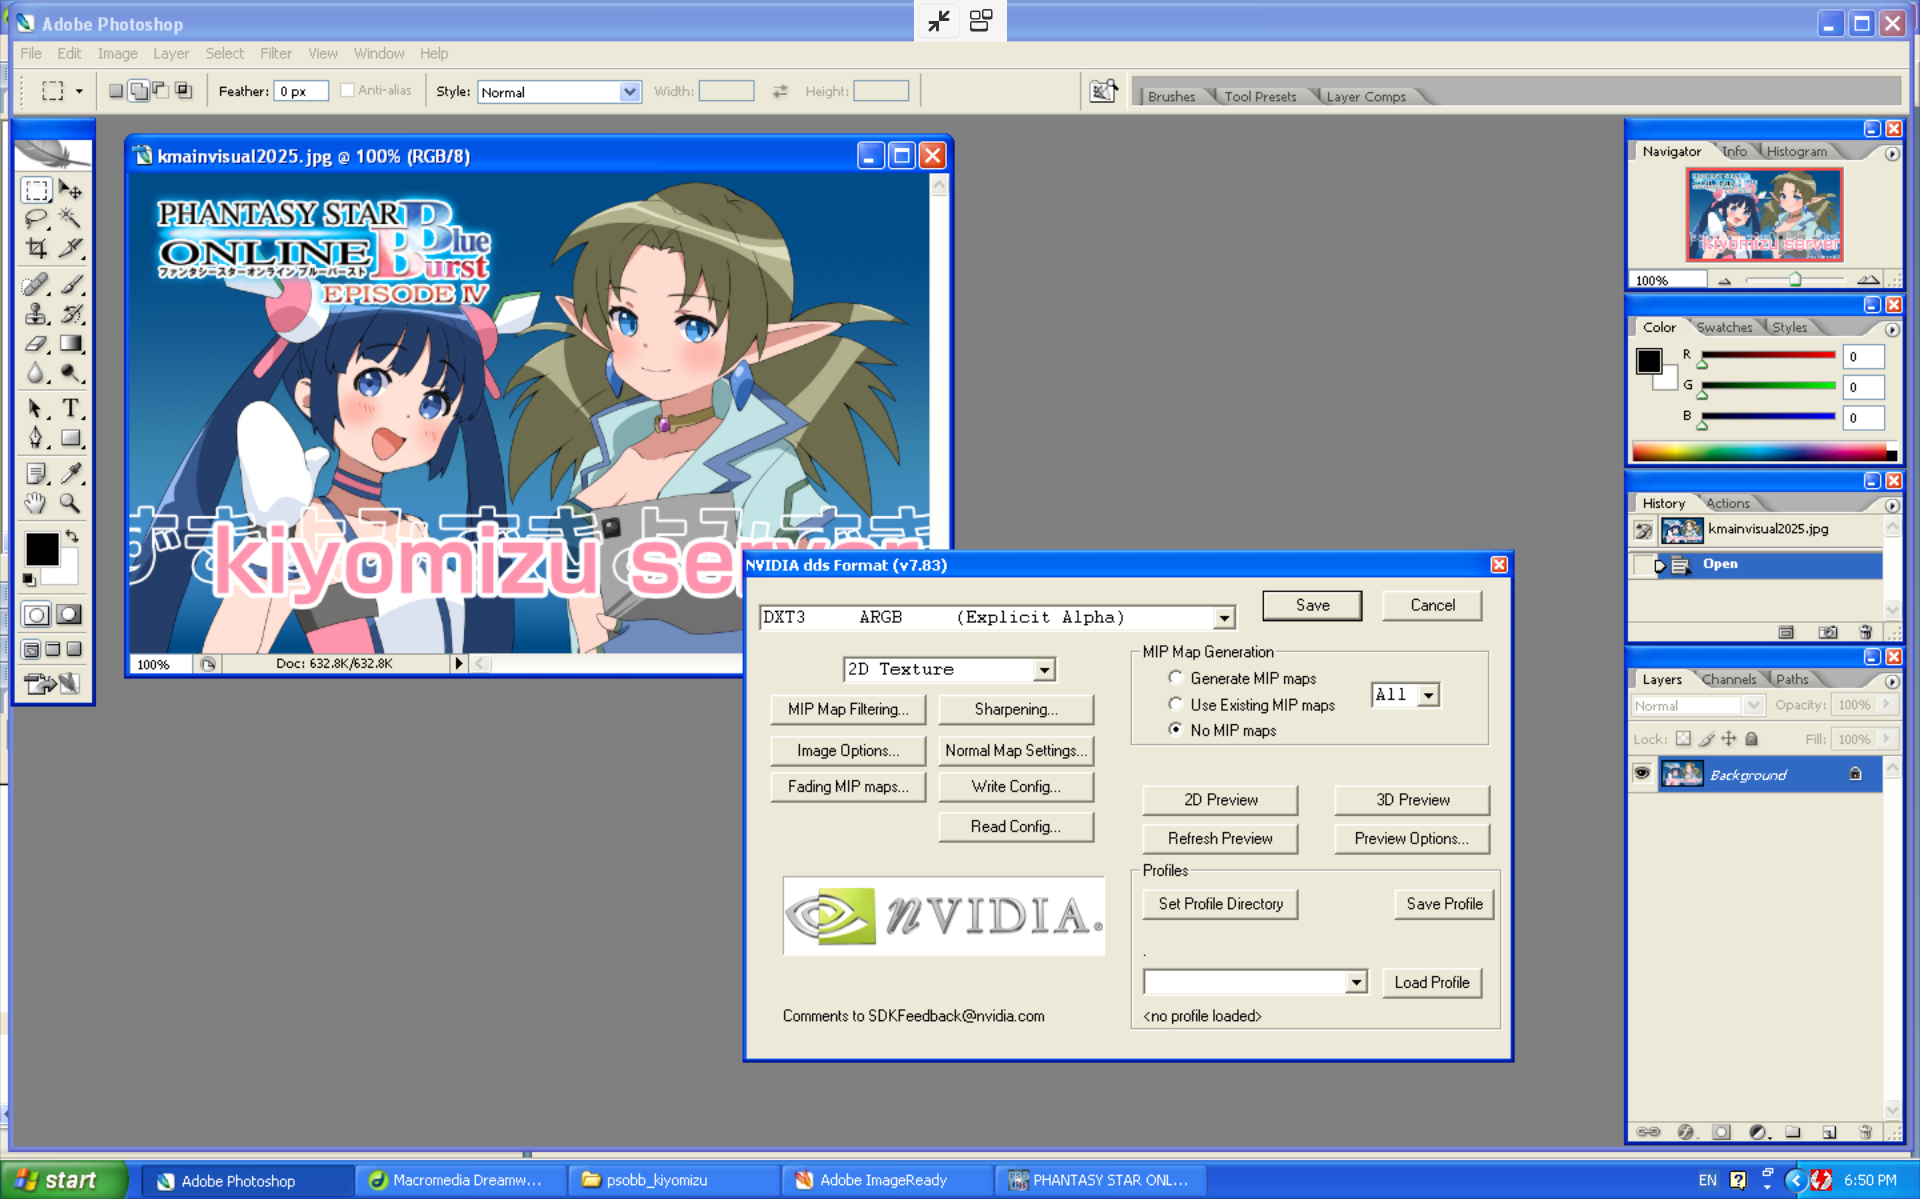Select the Move tool
Image resolution: width=1920 pixels, height=1199 pixels.
(x=70, y=190)
